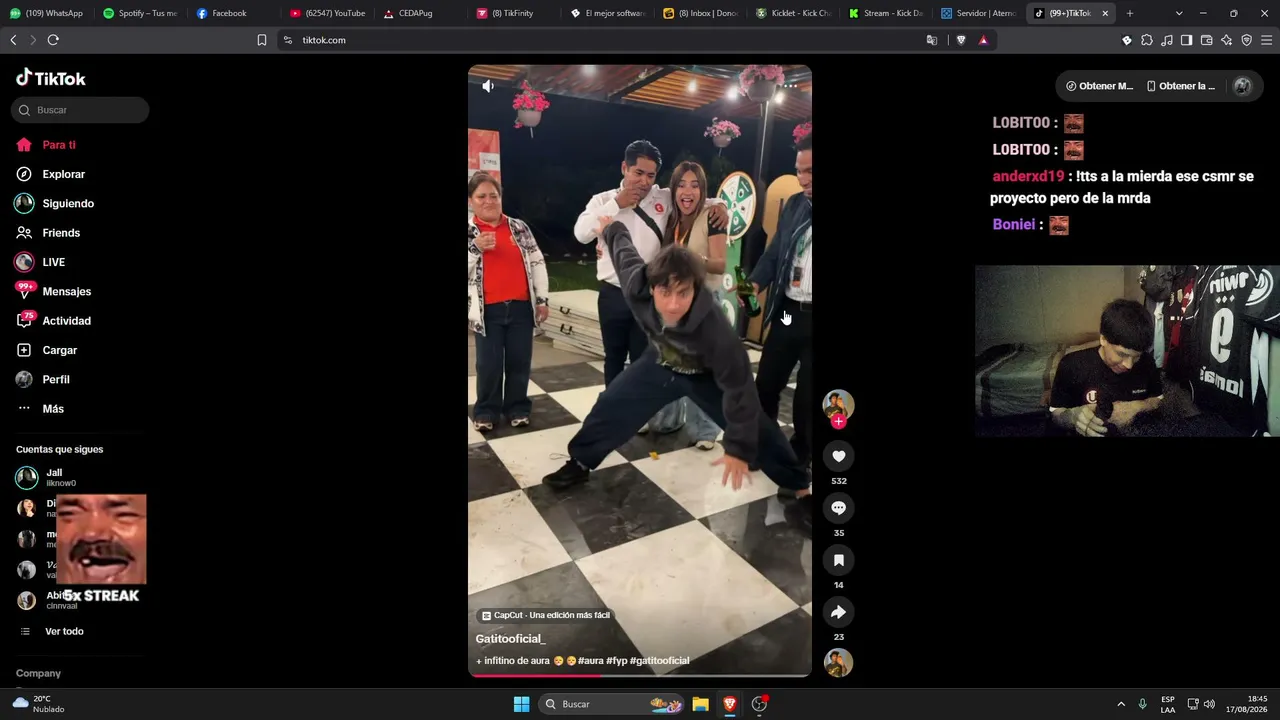Click the CapCut easier editing tag
This screenshot has width=1280, height=720.
point(546,615)
